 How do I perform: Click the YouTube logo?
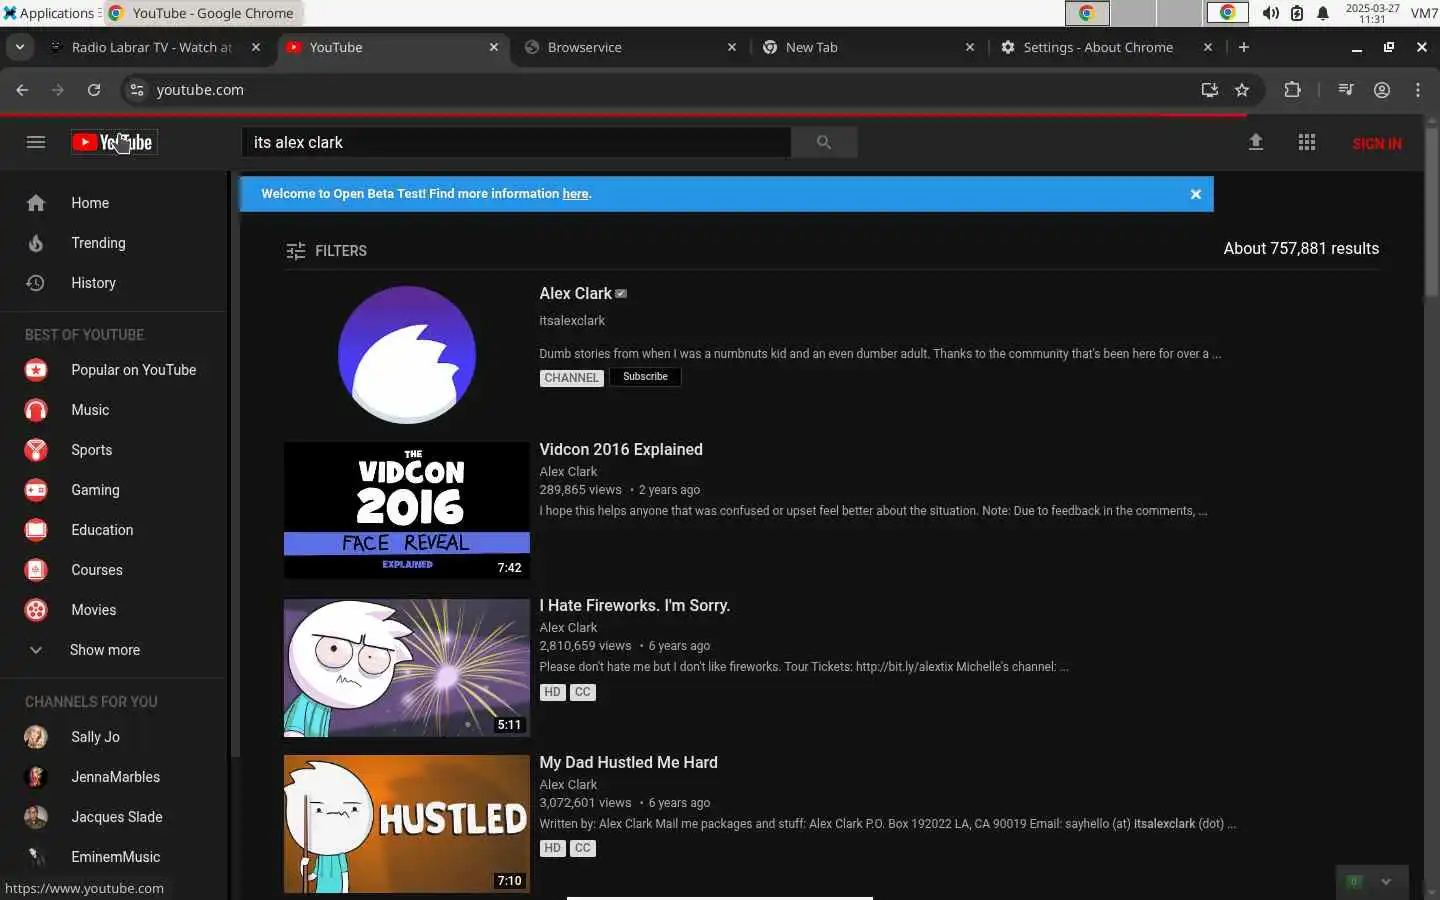(x=113, y=142)
